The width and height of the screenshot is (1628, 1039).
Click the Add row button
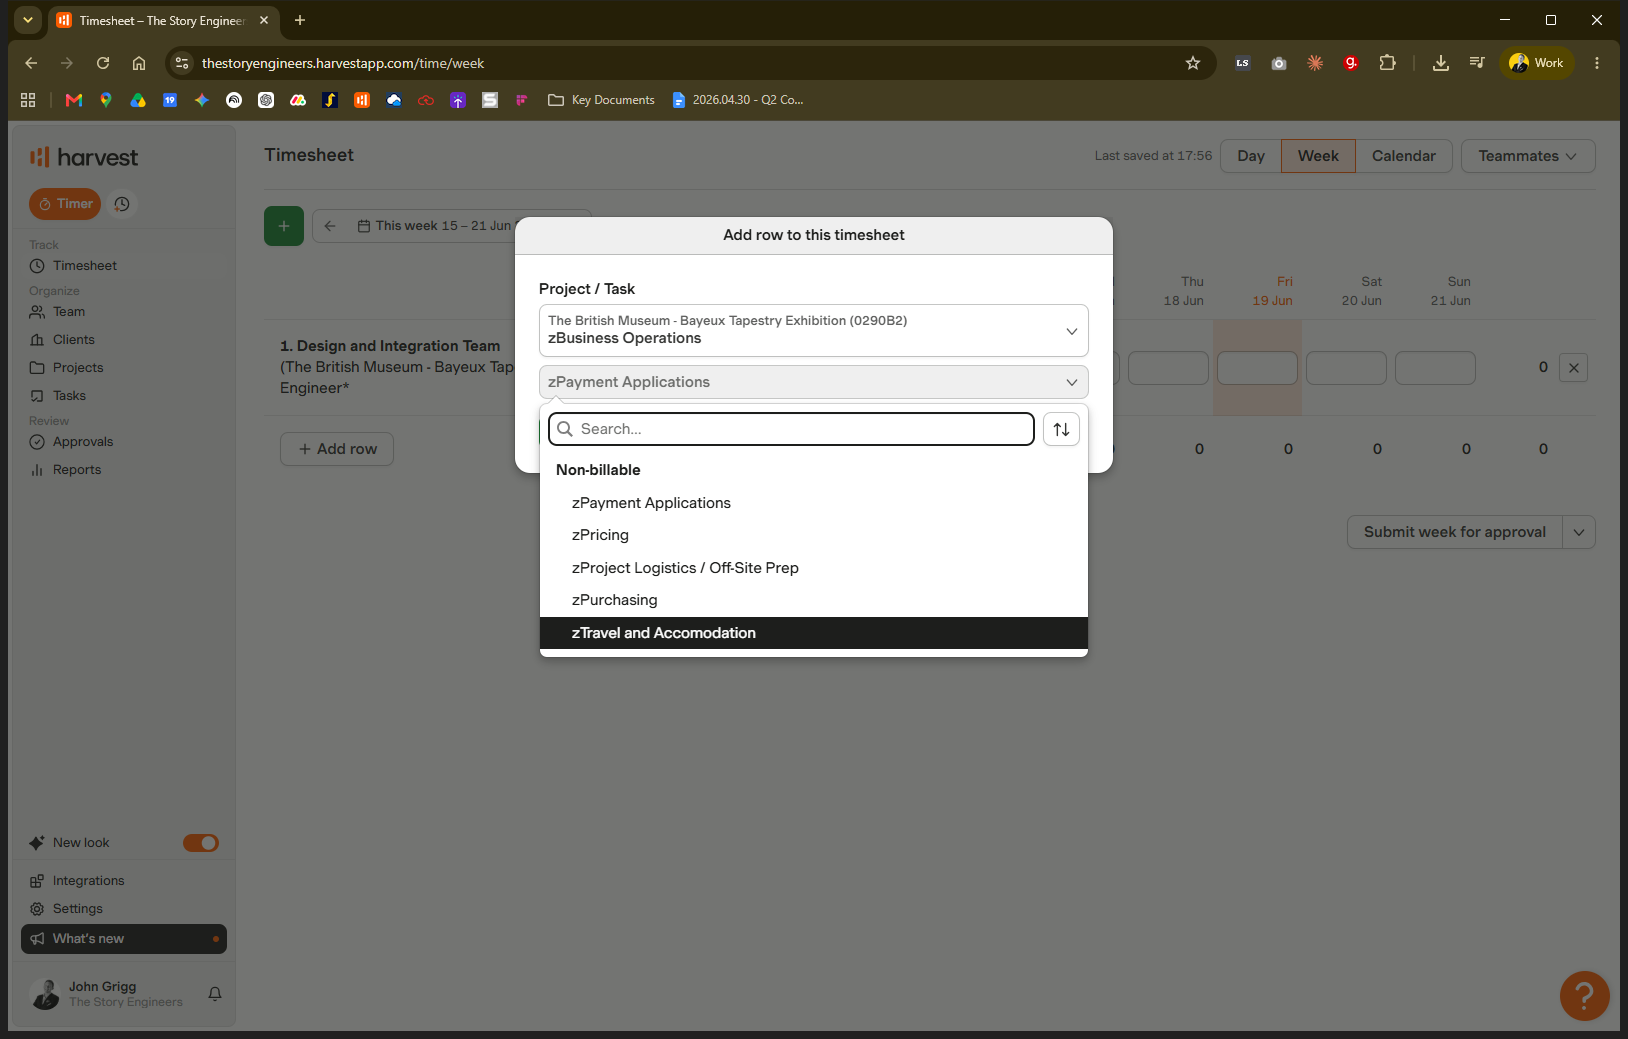pyautogui.click(x=337, y=449)
